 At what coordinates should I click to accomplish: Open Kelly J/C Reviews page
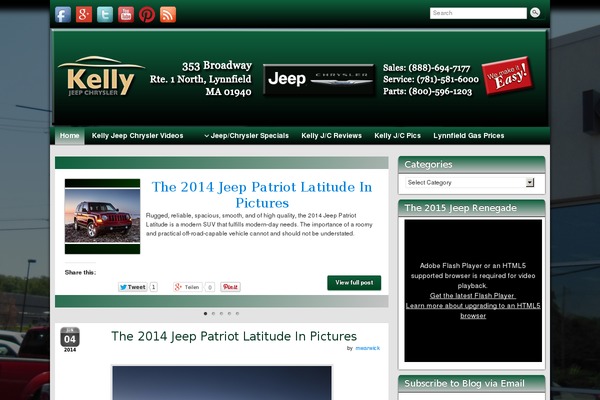pos(331,136)
